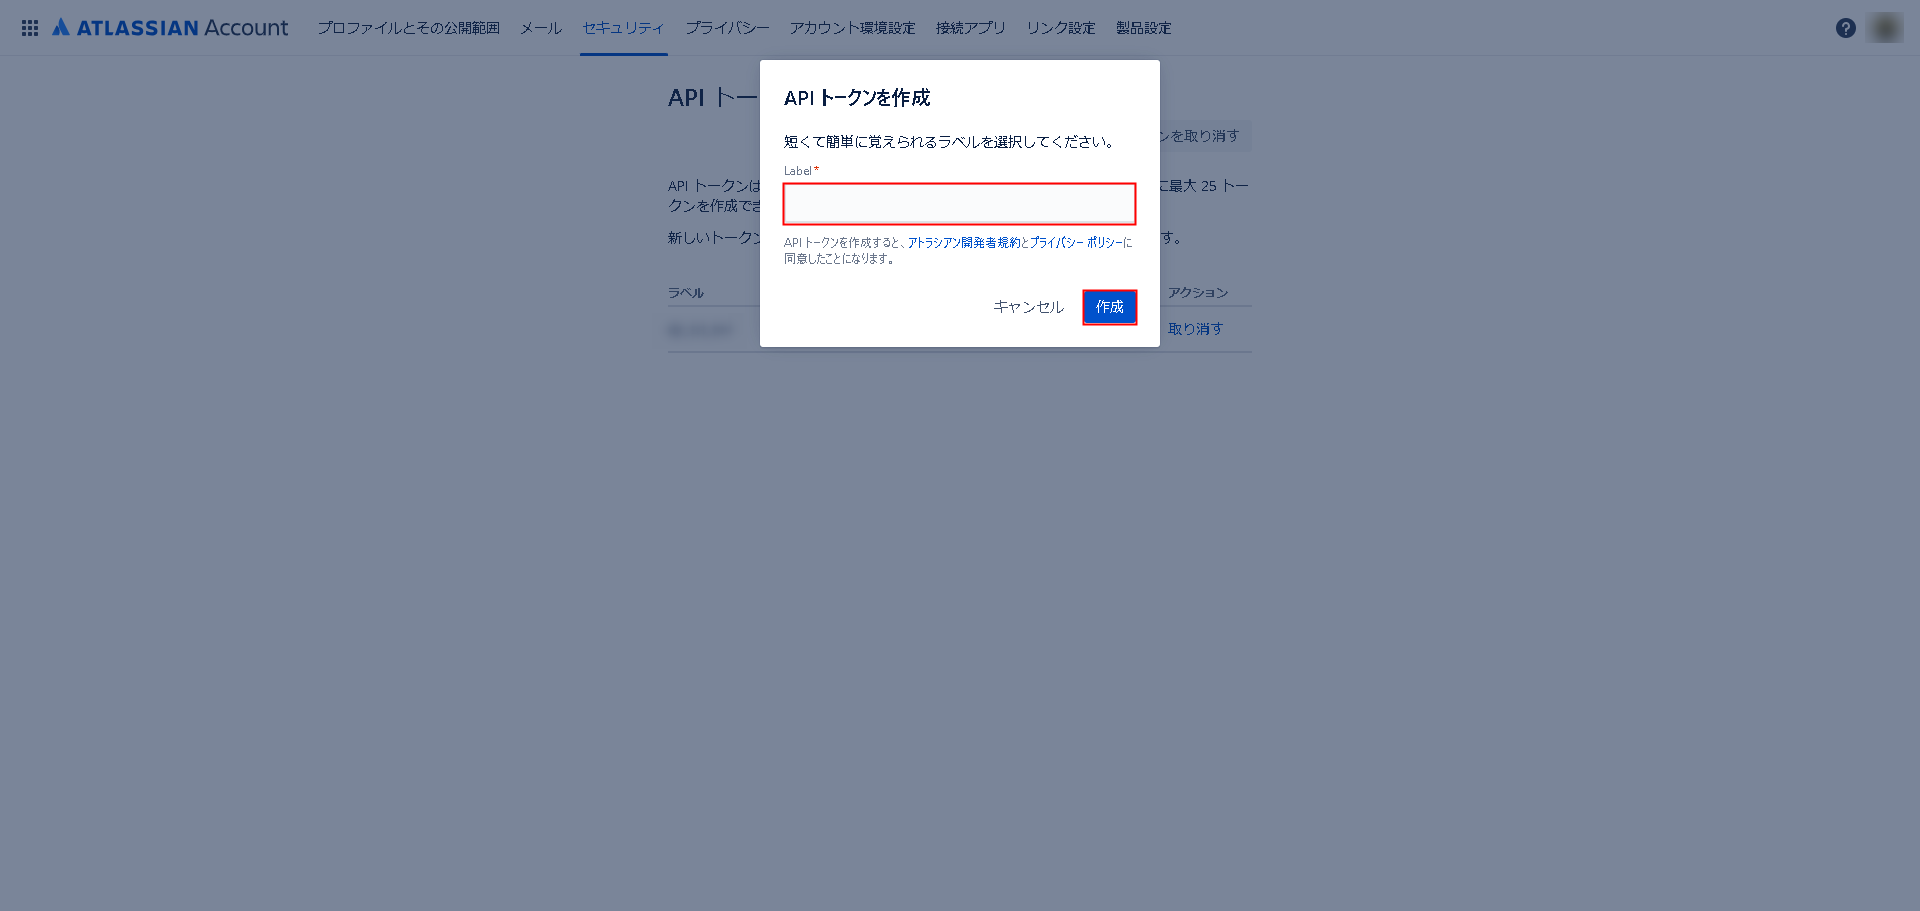Open the app switcher grid icon
1920x911 pixels.
pos(30,28)
